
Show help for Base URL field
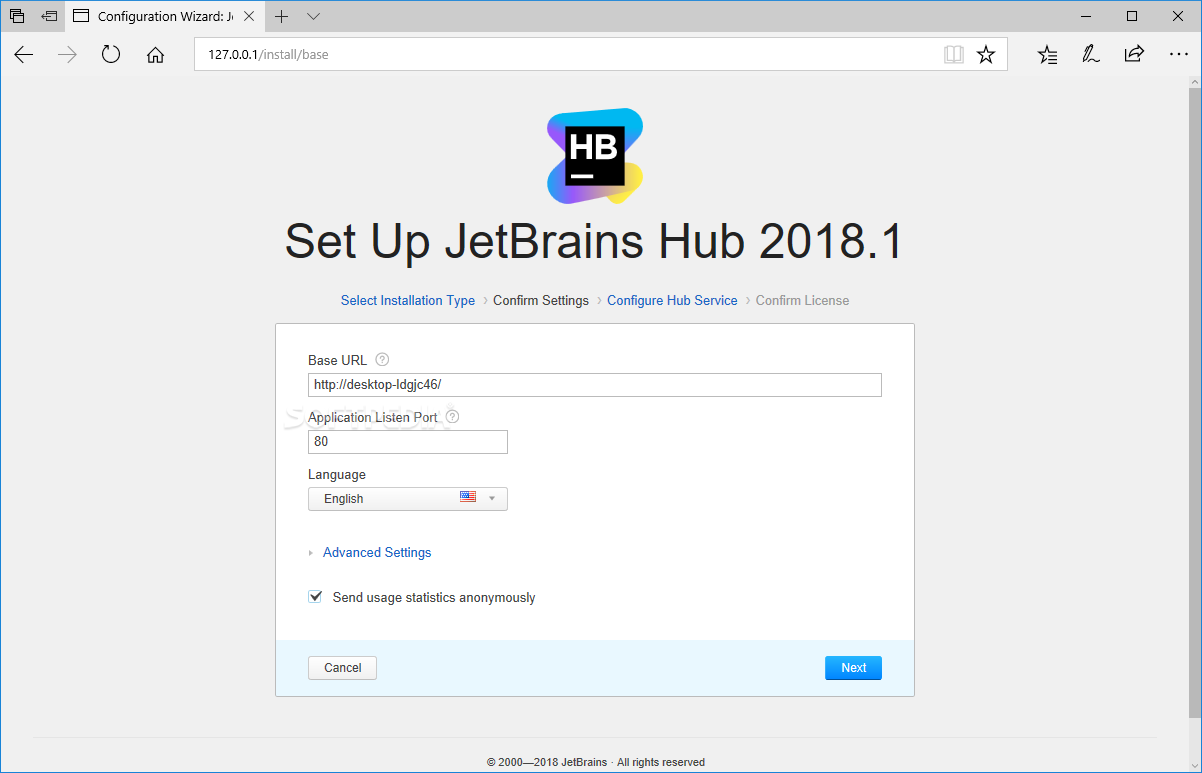click(x=382, y=360)
